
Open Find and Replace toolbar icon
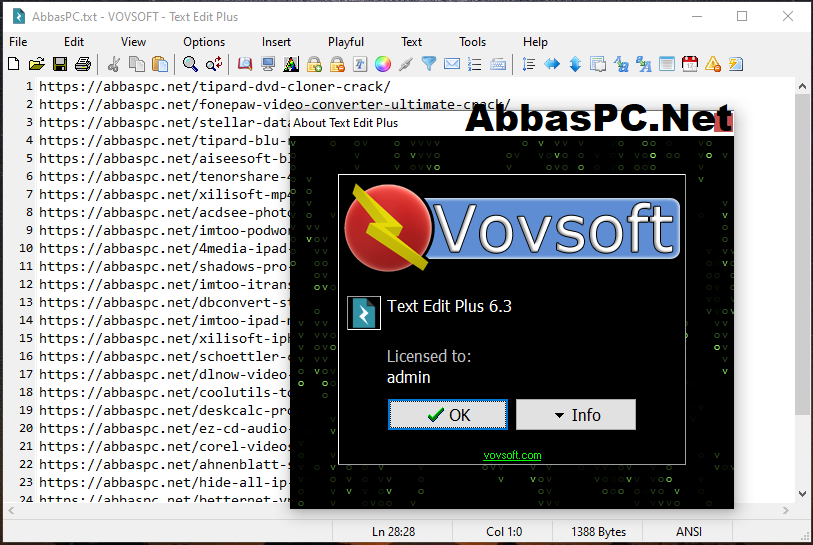[214, 64]
